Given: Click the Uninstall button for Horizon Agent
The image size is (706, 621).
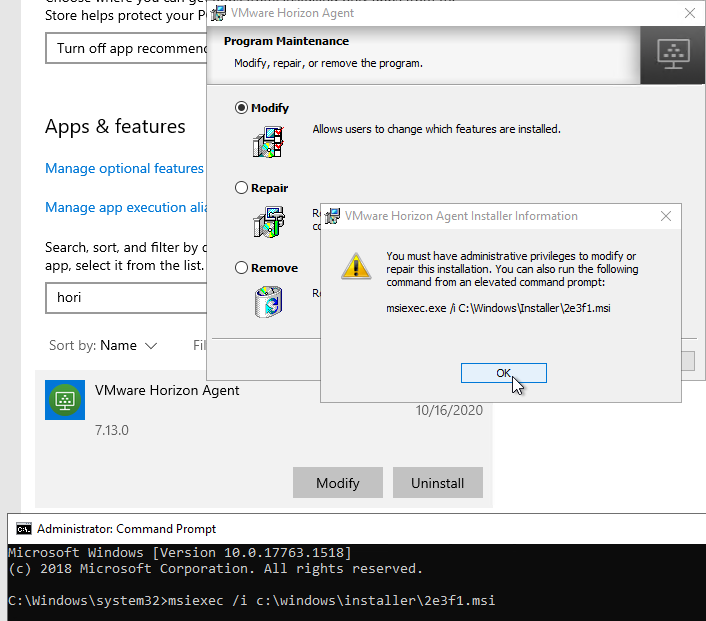Looking at the screenshot, I should 438,483.
